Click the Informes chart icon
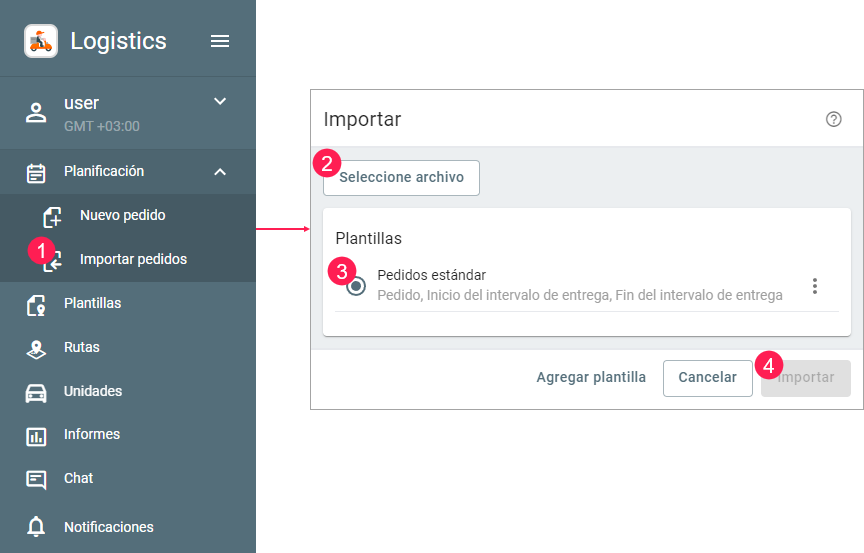The width and height of the screenshot is (864, 553). pyautogui.click(x=36, y=436)
